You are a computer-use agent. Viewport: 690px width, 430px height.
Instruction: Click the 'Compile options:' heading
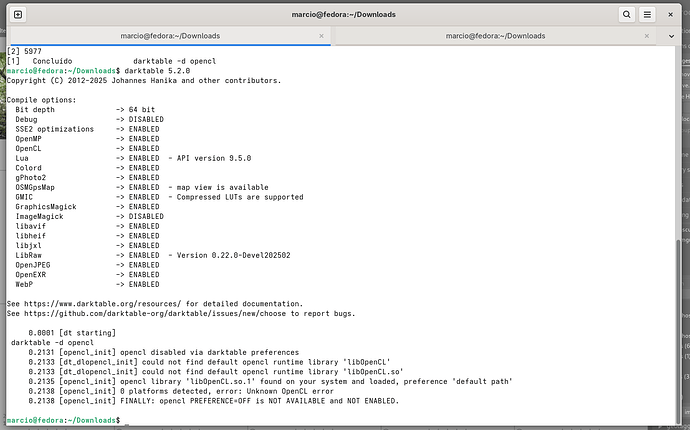point(41,100)
